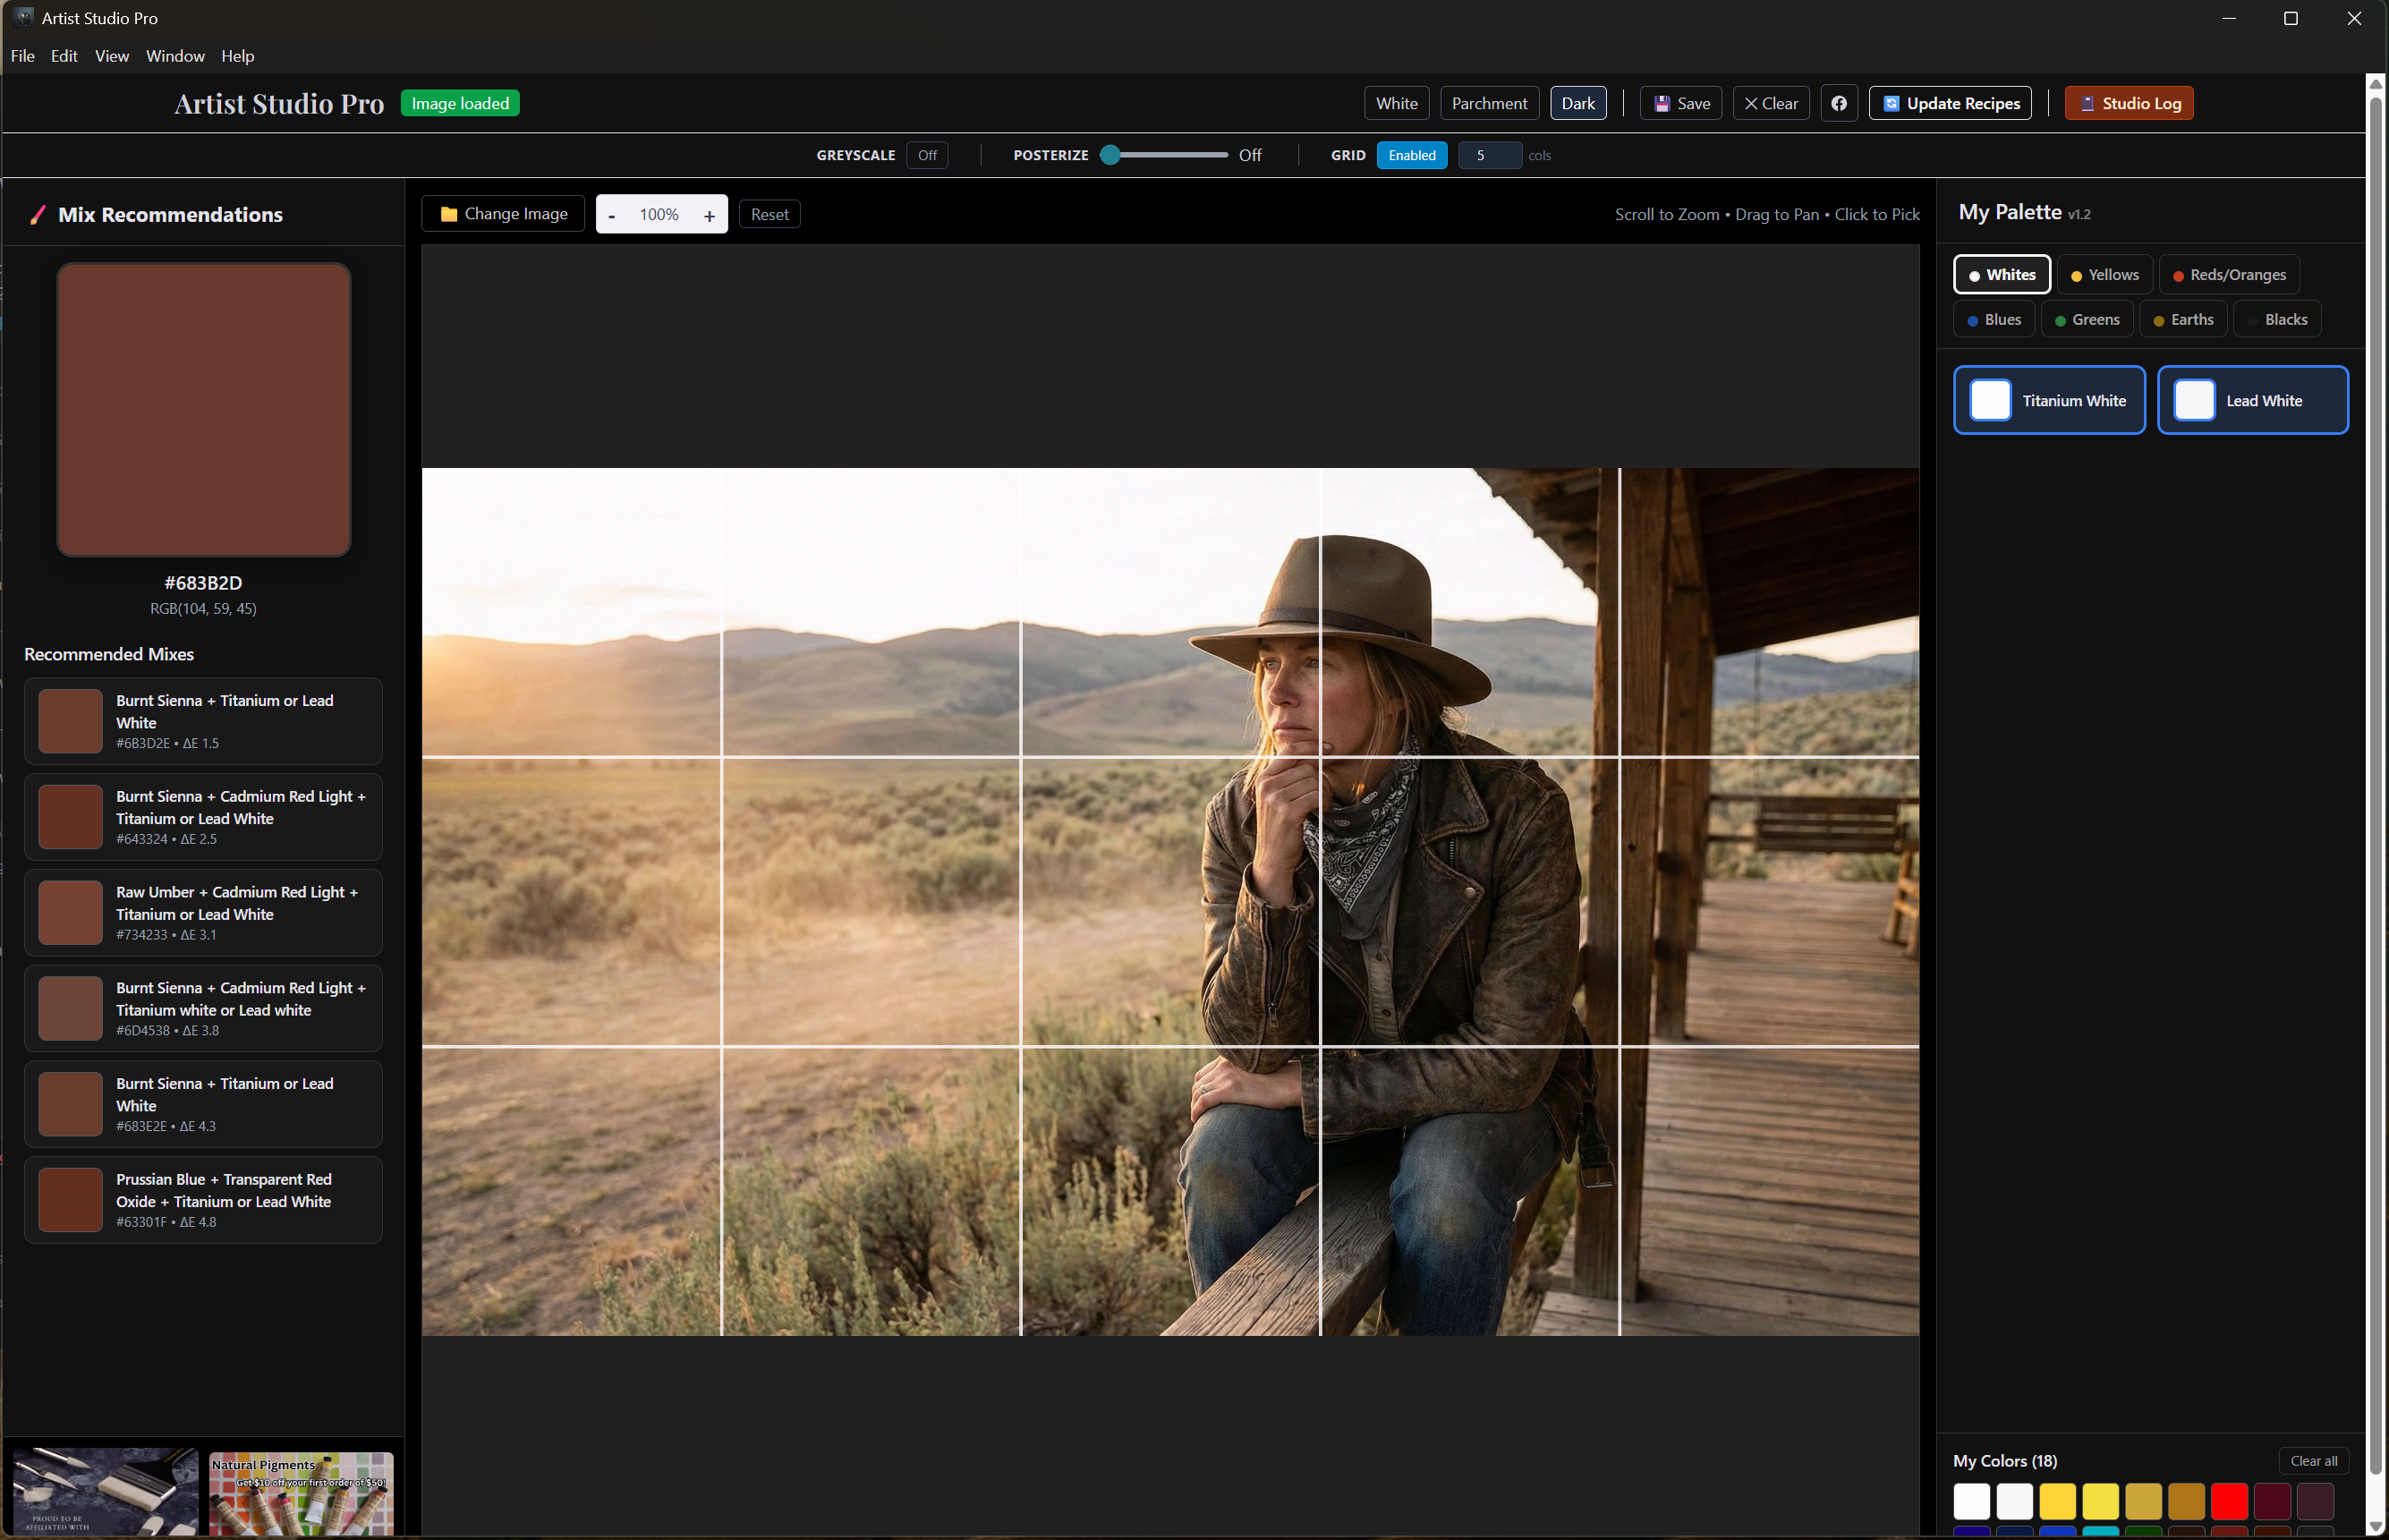Open the View menu
The image size is (2389, 1540).
pos(111,56)
